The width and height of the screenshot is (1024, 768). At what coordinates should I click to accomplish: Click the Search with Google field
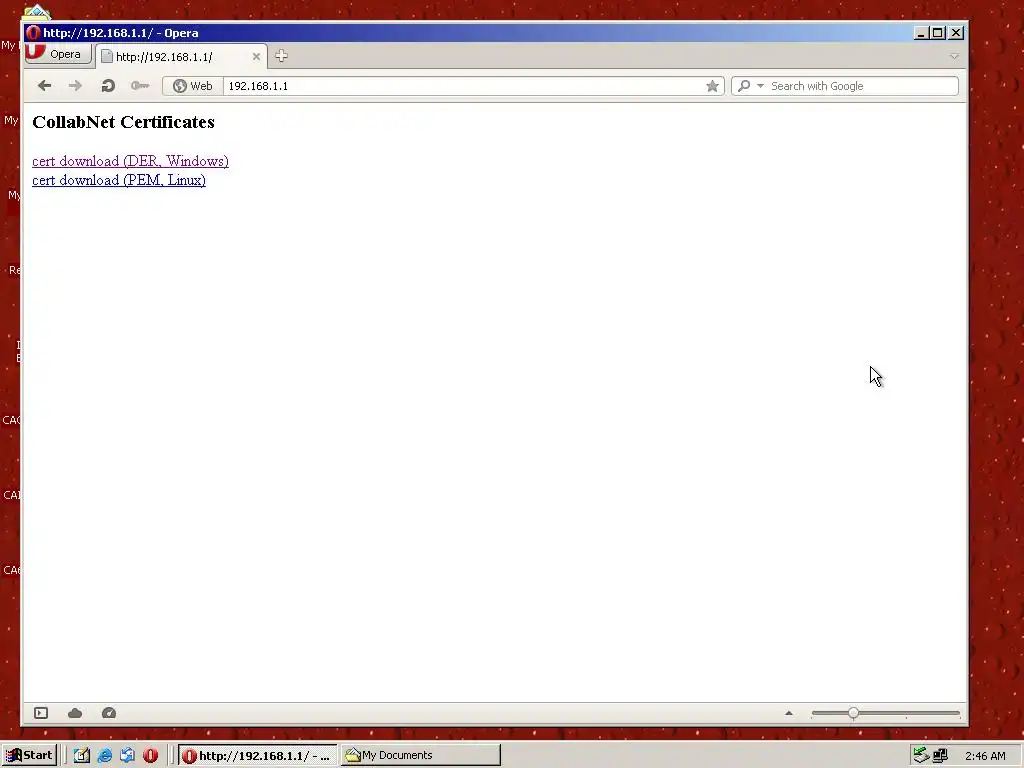pyautogui.click(x=862, y=86)
